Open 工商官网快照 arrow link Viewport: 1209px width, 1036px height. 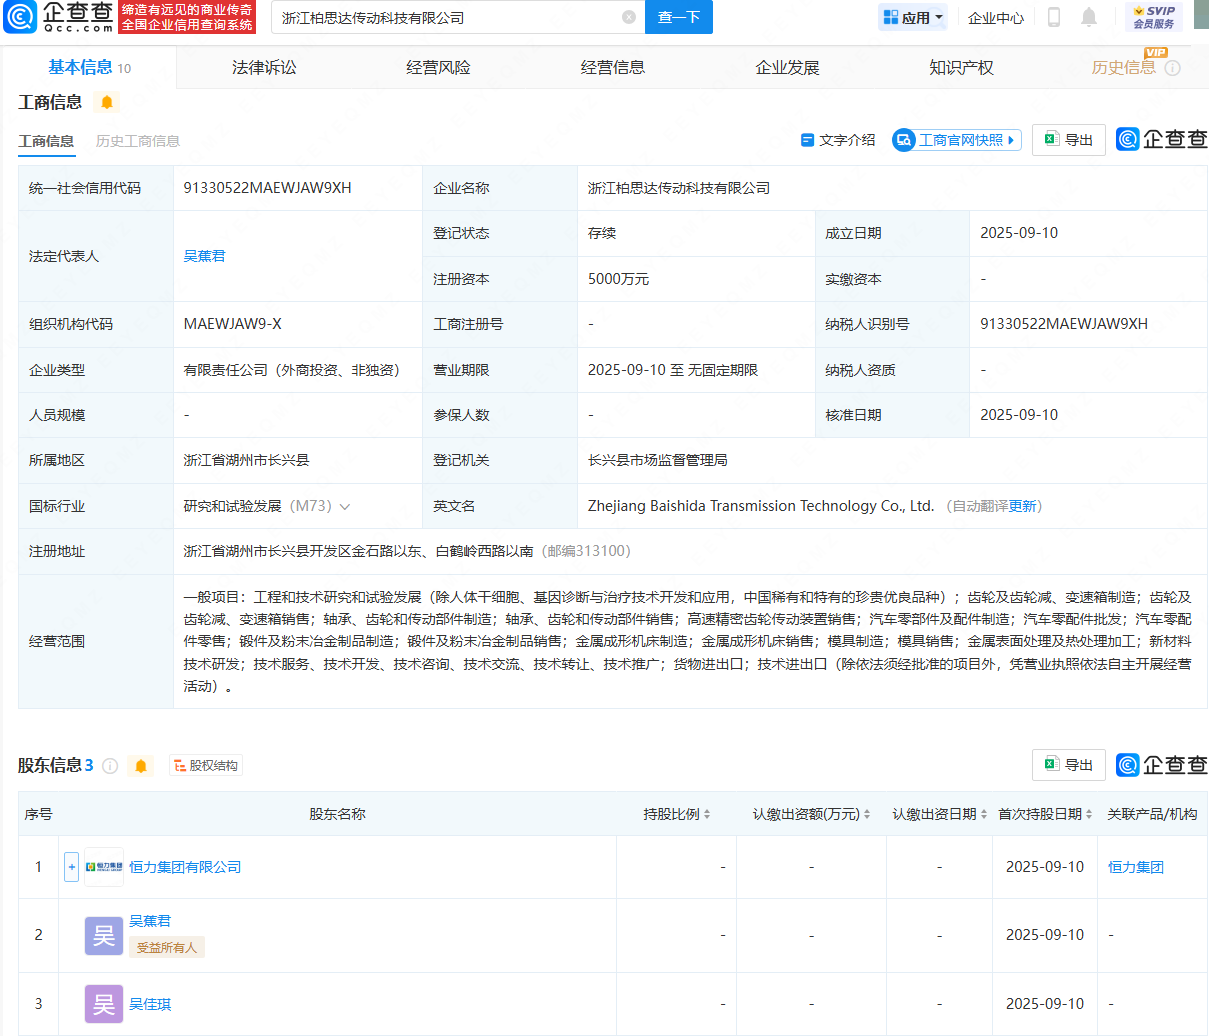pos(956,140)
